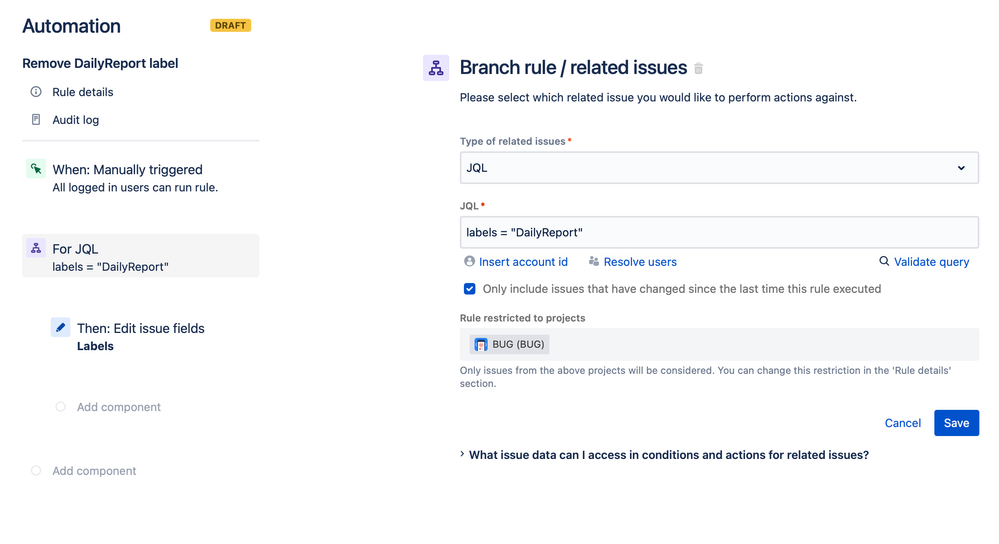Open Rule details section
This screenshot has height=544, width=999.
pyautogui.click(x=83, y=92)
